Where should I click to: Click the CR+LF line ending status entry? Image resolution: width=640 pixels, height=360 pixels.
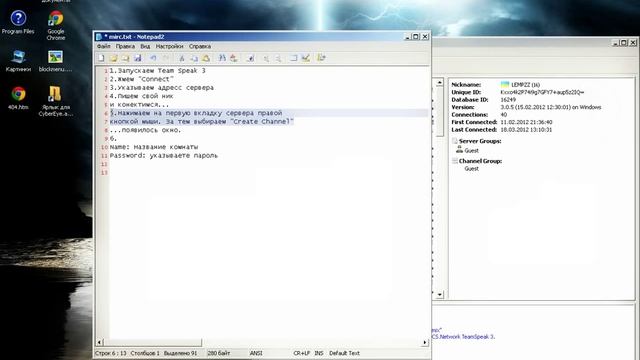click(302, 353)
